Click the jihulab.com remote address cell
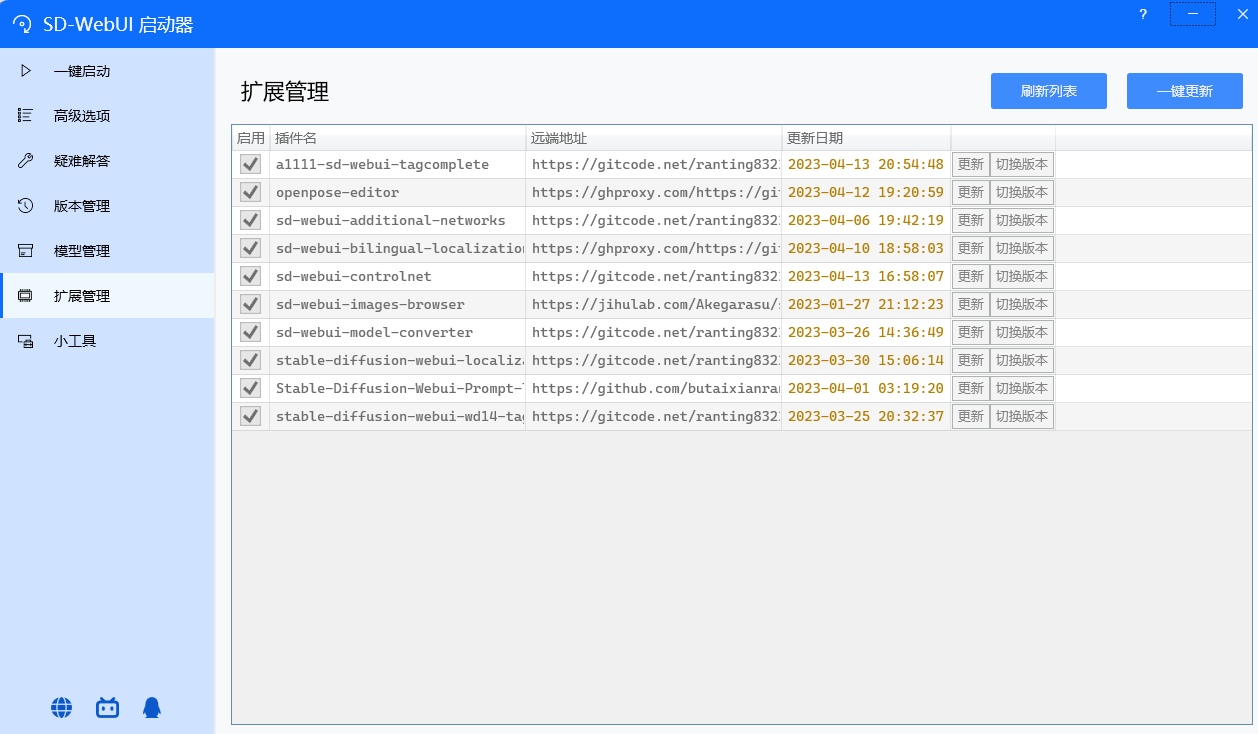 tap(654, 304)
